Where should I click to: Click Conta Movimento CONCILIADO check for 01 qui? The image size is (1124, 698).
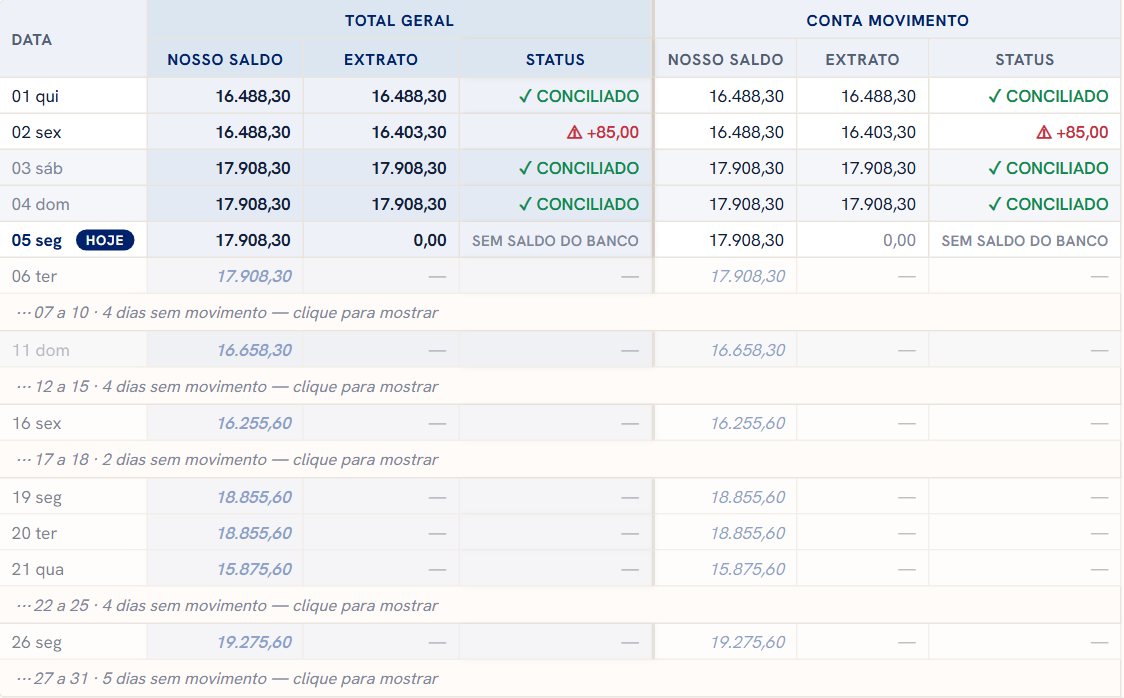pos(1048,96)
